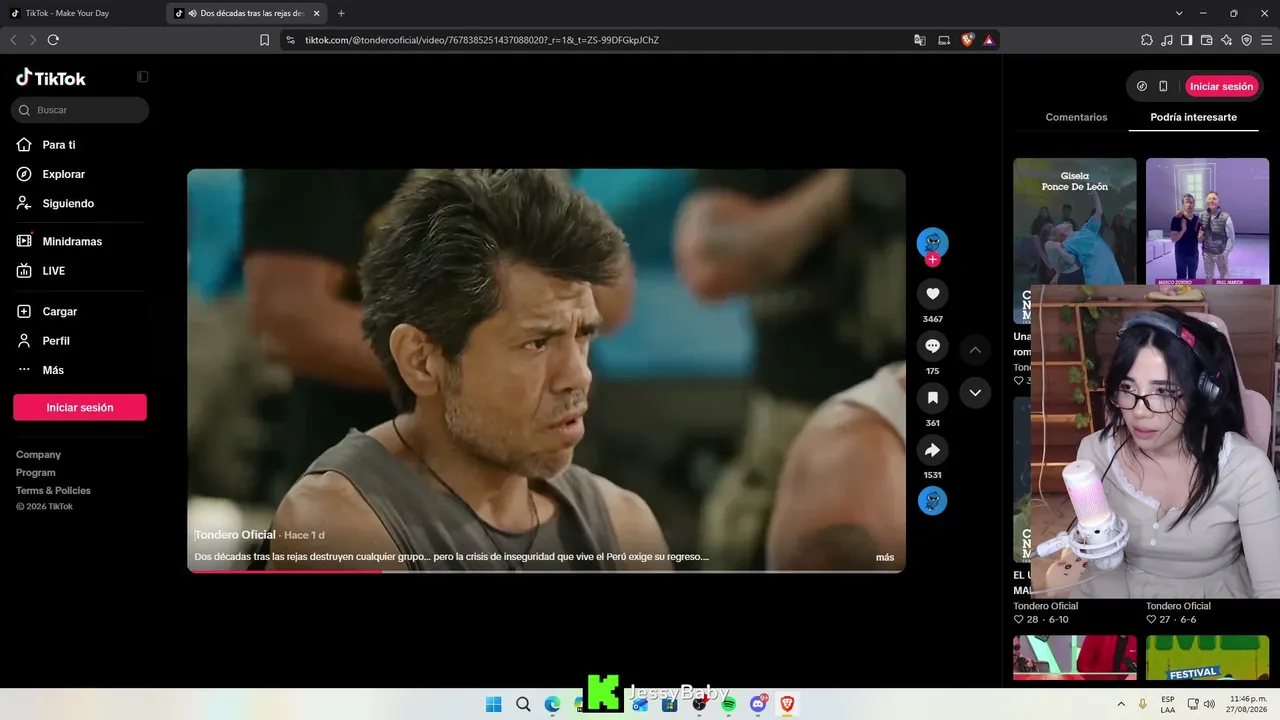This screenshot has width=1280, height=720.
Task: Open a new browser tab
Action: click(341, 13)
